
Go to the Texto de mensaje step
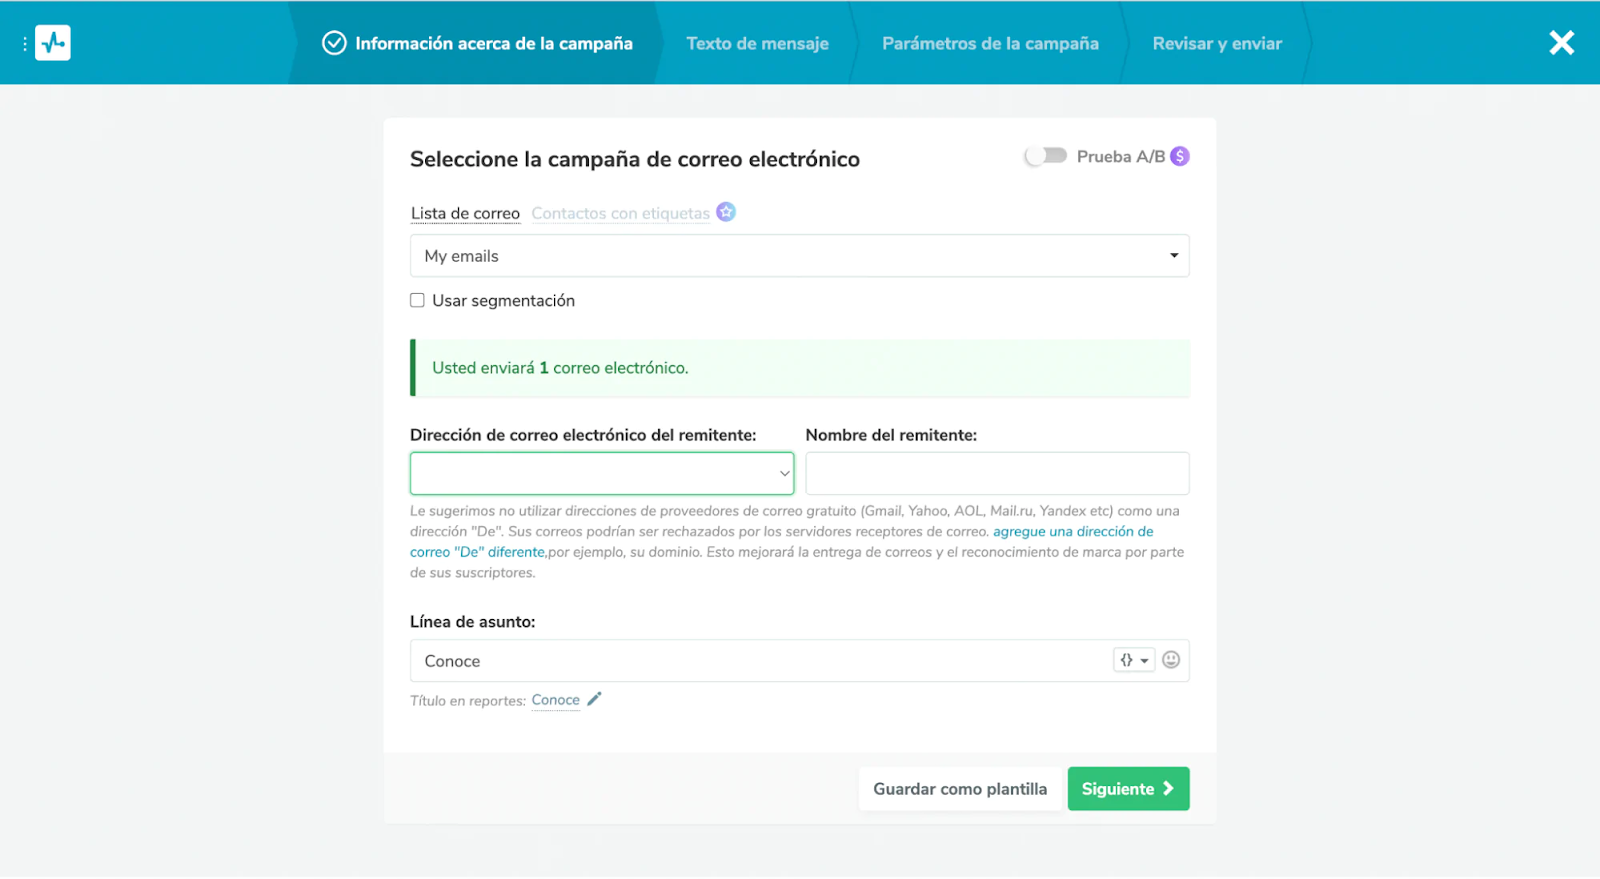pos(757,43)
